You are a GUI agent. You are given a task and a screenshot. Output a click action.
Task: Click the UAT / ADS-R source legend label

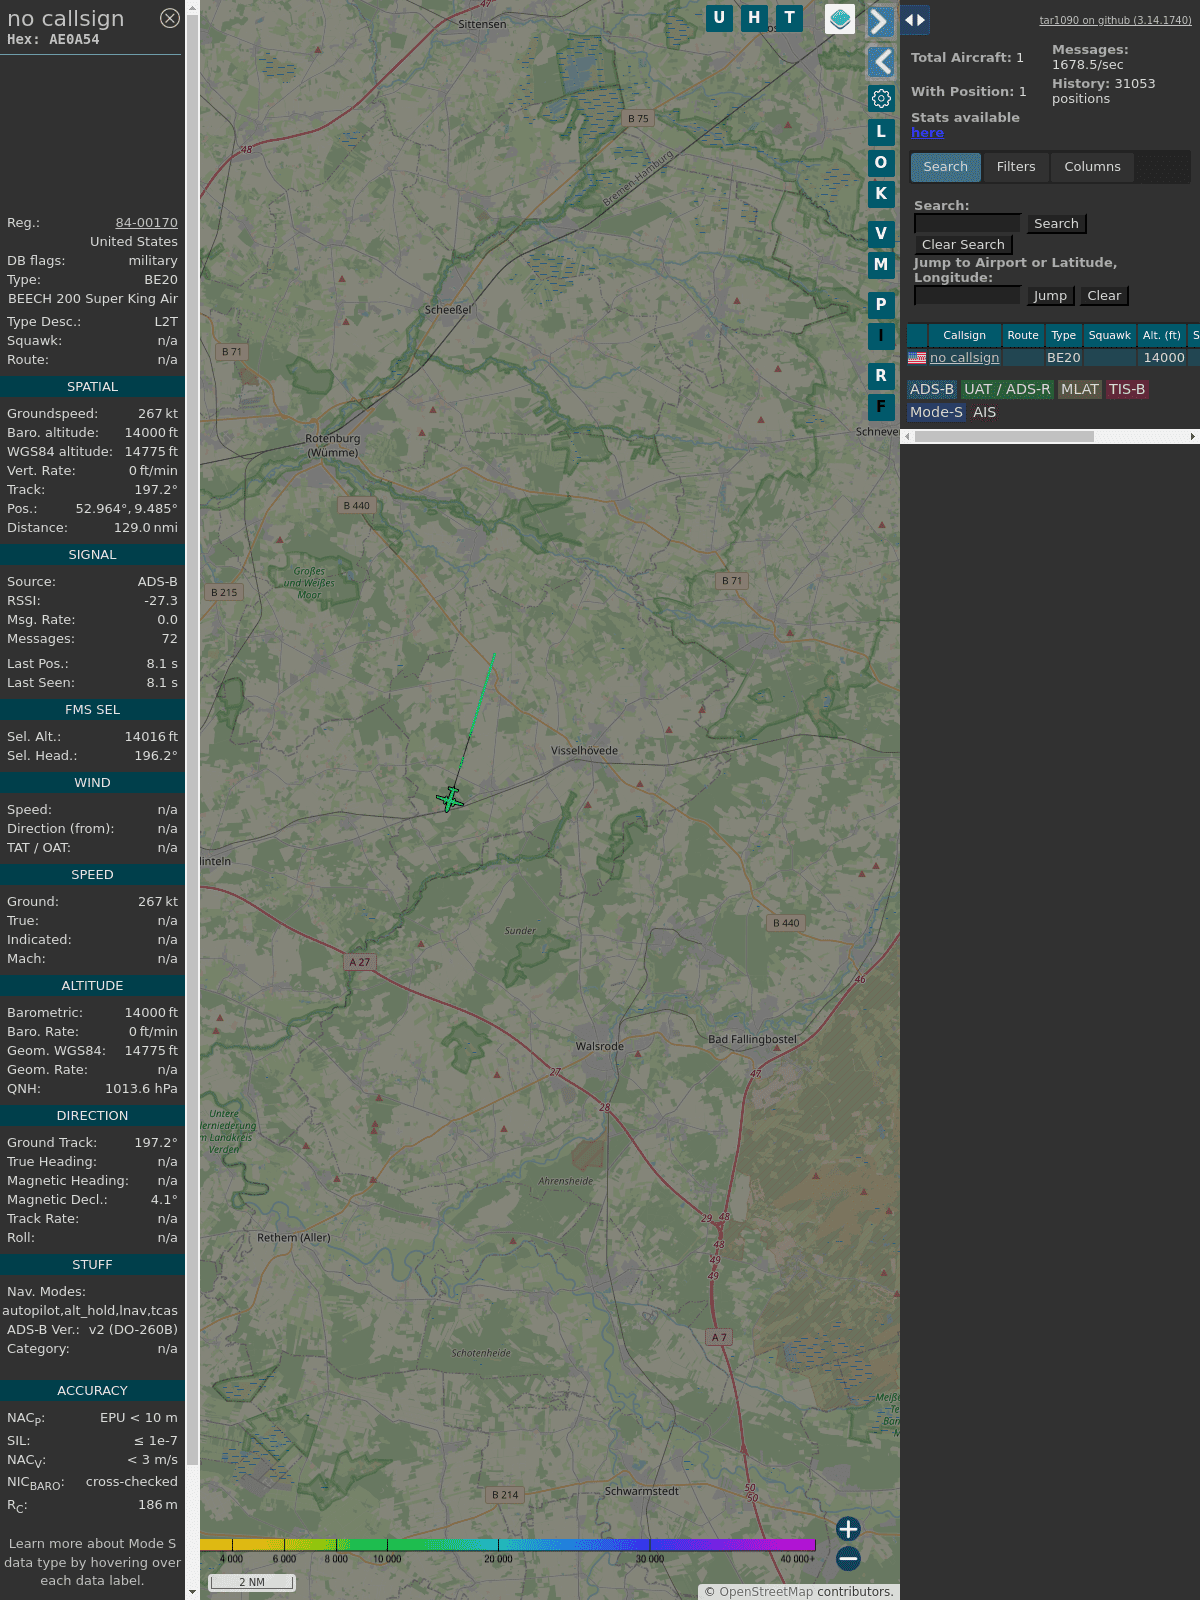pyautogui.click(x=1007, y=390)
